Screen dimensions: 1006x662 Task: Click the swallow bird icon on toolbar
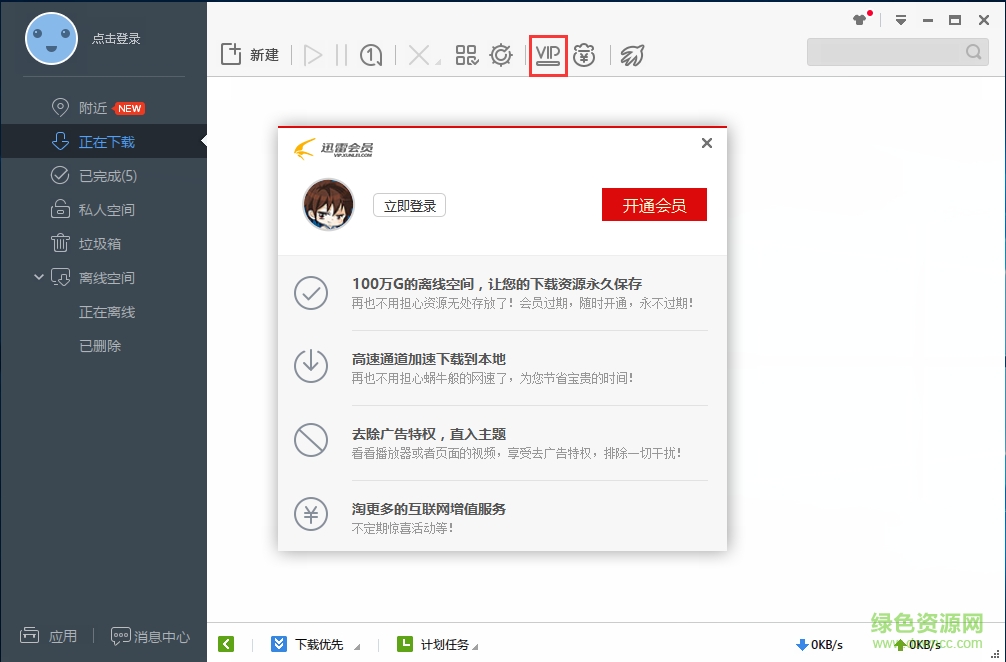[x=631, y=55]
